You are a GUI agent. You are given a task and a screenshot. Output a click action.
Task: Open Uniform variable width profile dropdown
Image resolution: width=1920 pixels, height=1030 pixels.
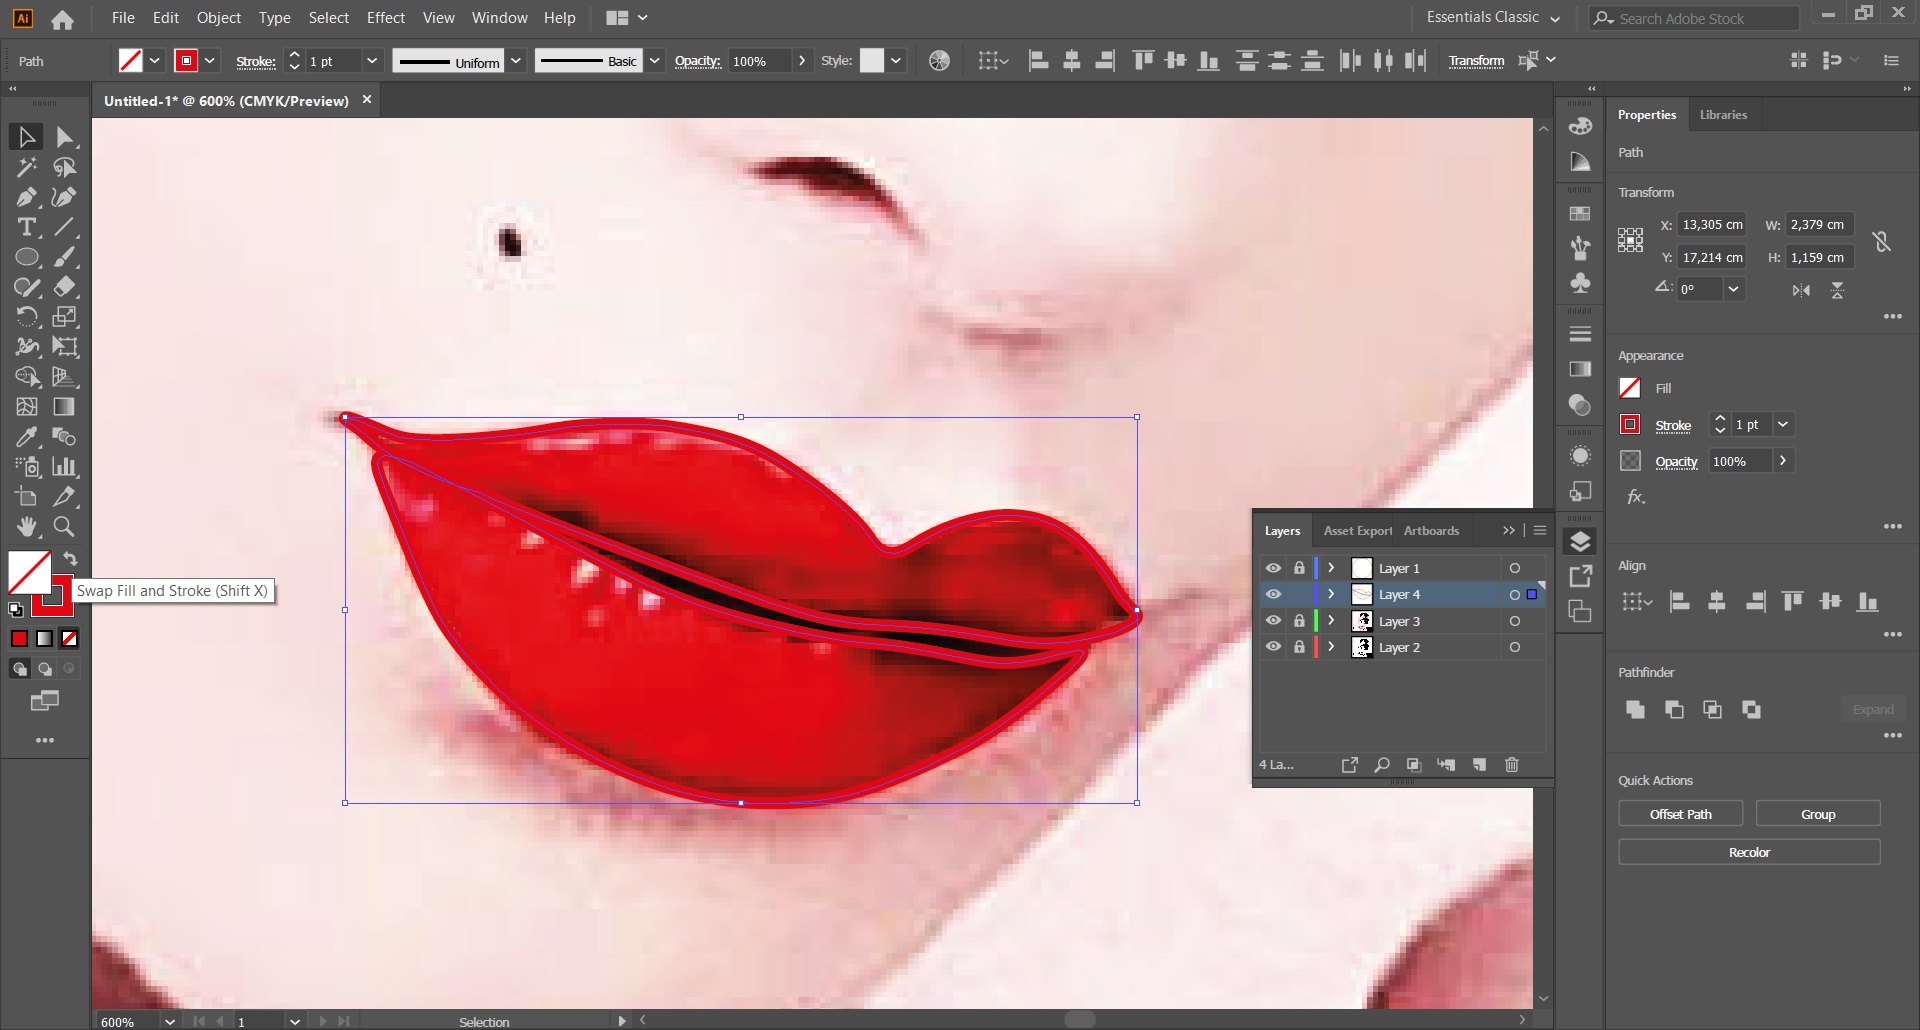(516, 61)
